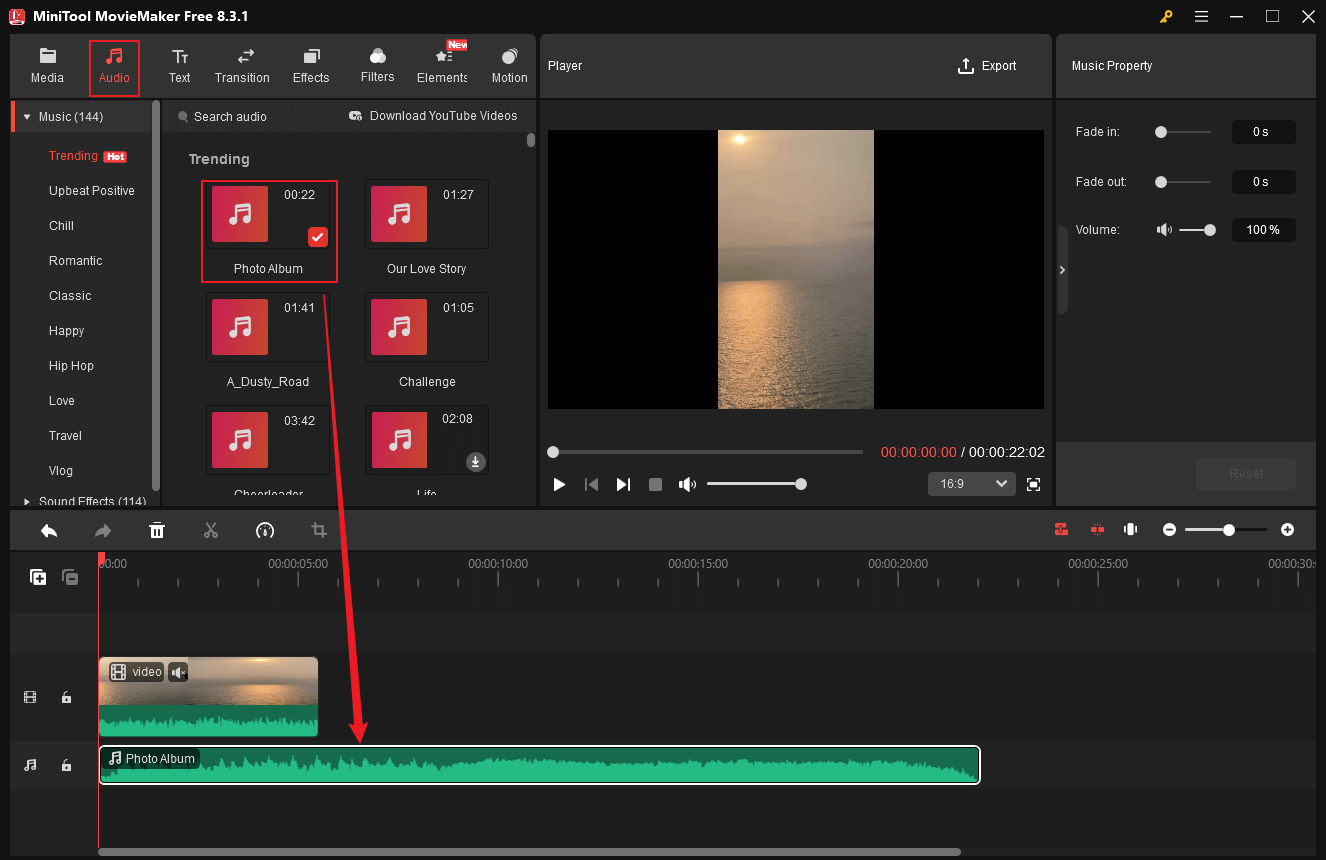The width and height of the screenshot is (1326, 860).
Task: Click the Redo arrow icon
Action: tap(103, 530)
